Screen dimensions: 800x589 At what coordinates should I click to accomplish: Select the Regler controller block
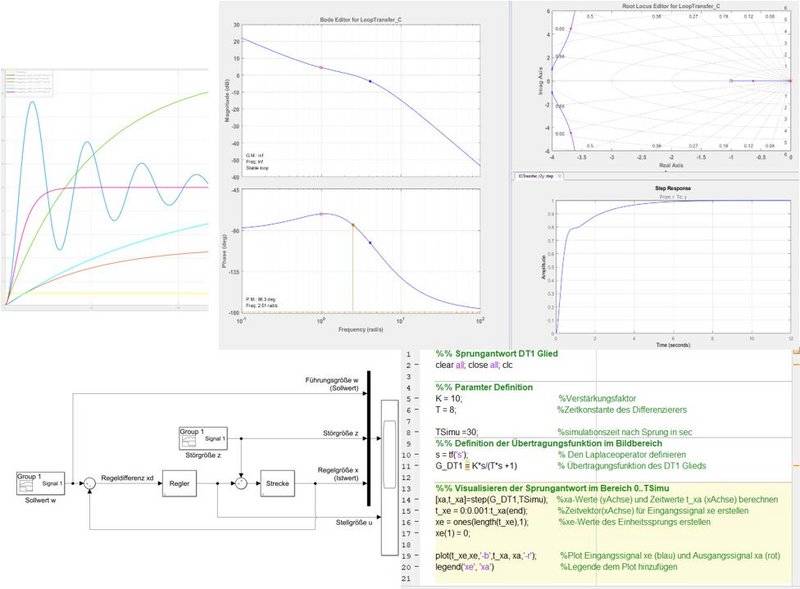pyautogui.click(x=181, y=481)
